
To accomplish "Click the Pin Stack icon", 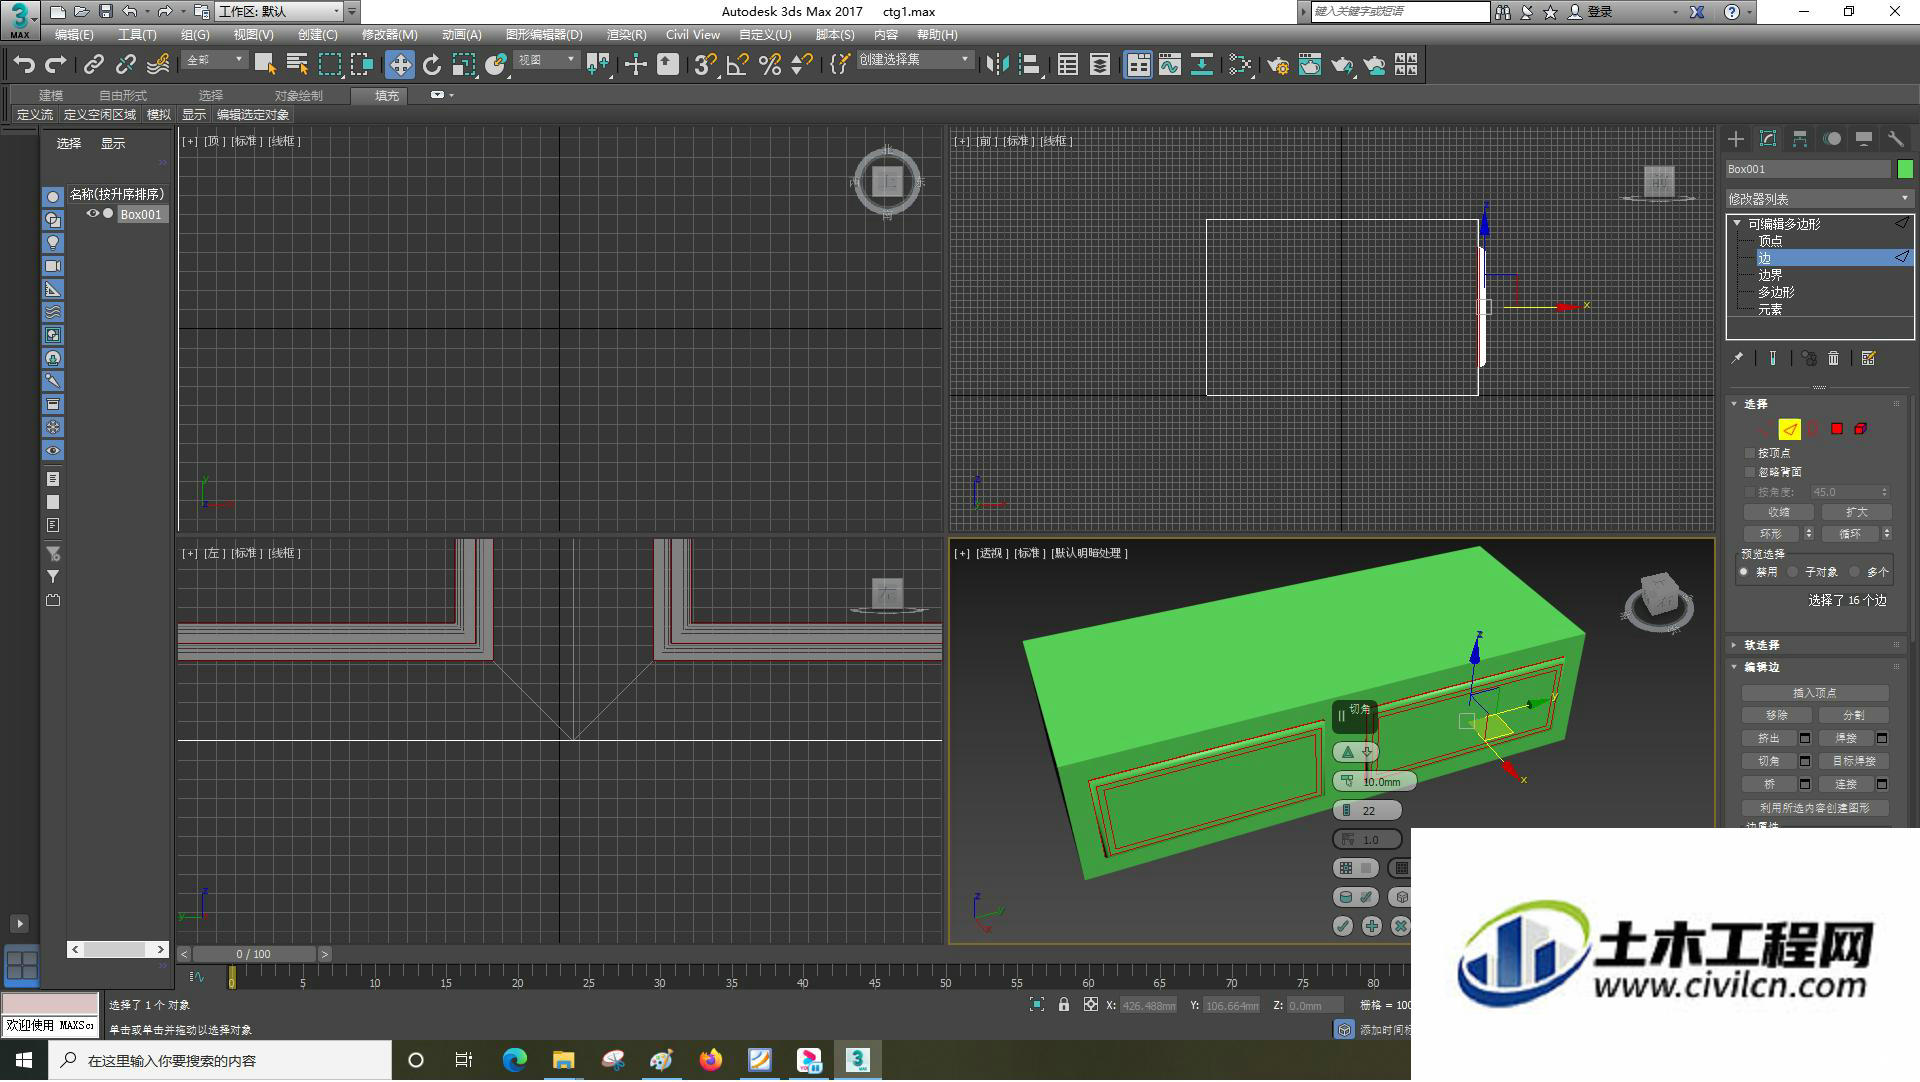I will [x=1737, y=358].
